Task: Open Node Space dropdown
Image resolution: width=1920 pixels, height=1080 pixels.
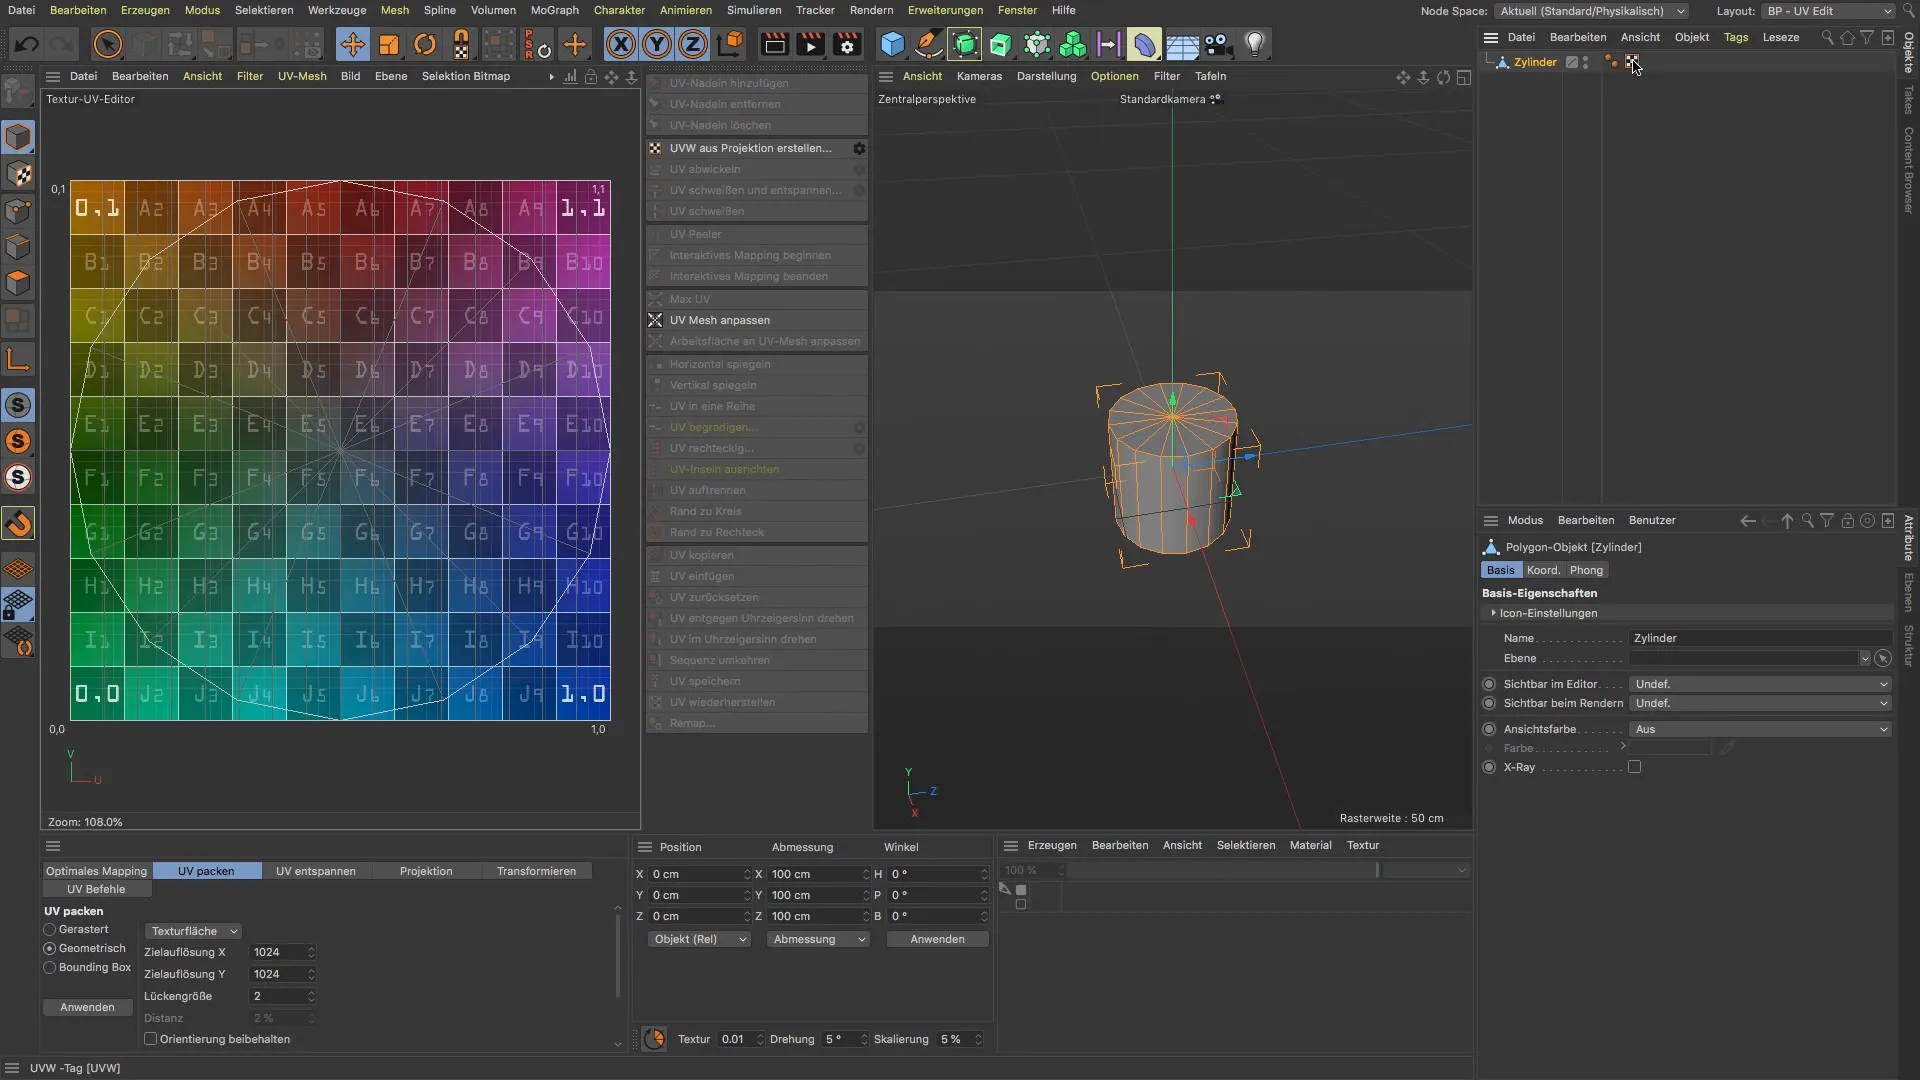Action: 1592,11
